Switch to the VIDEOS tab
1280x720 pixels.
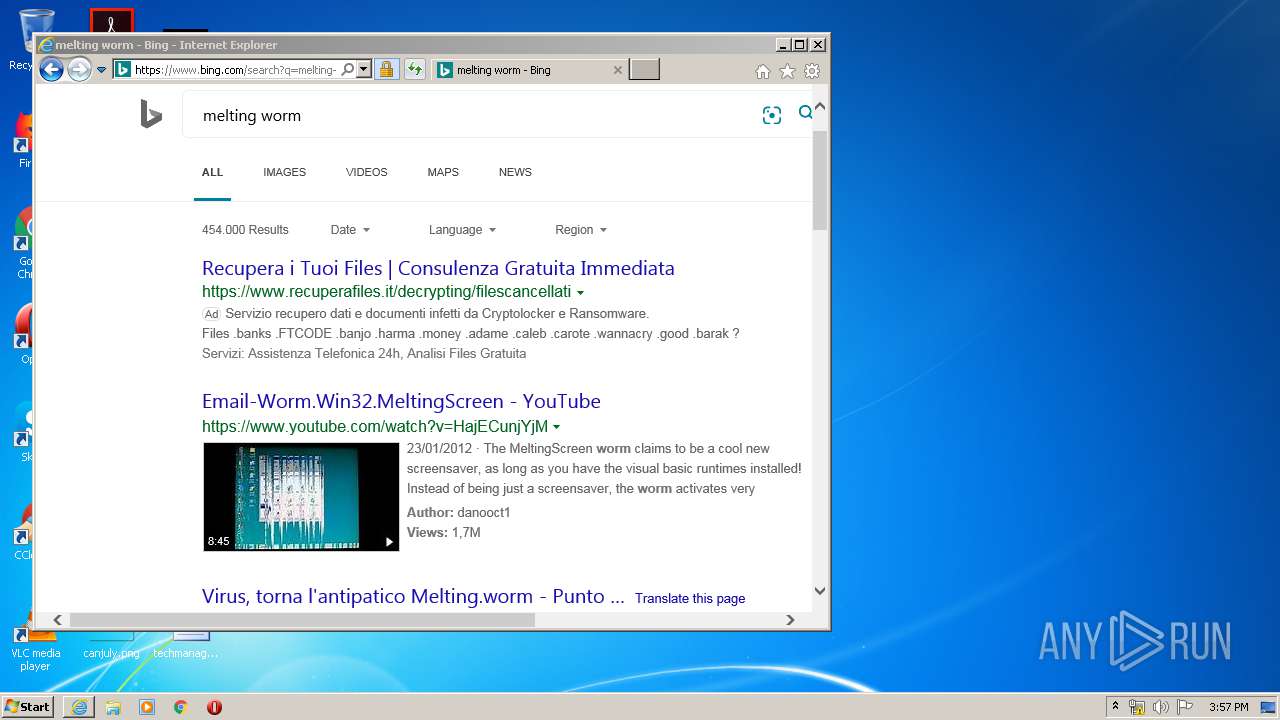pyautogui.click(x=366, y=172)
